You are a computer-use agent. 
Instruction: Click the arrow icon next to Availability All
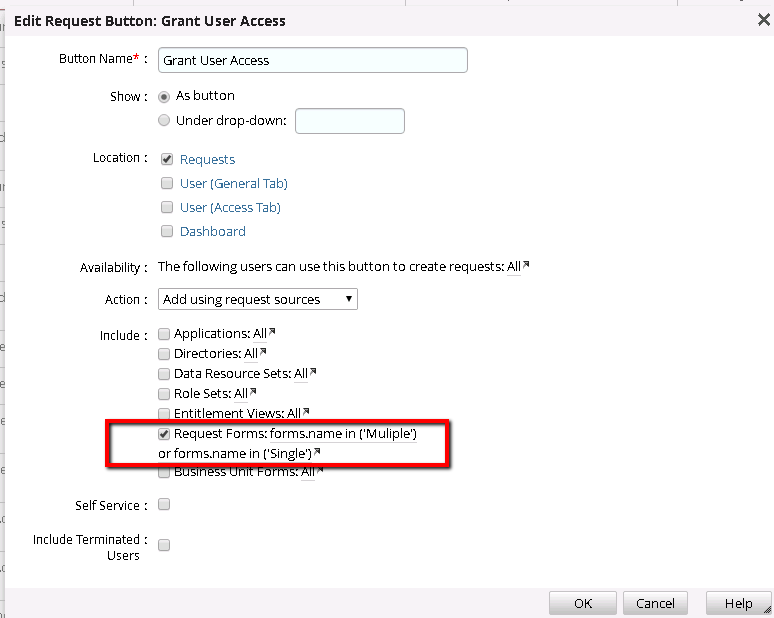pyautogui.click(x=526, y=266)
